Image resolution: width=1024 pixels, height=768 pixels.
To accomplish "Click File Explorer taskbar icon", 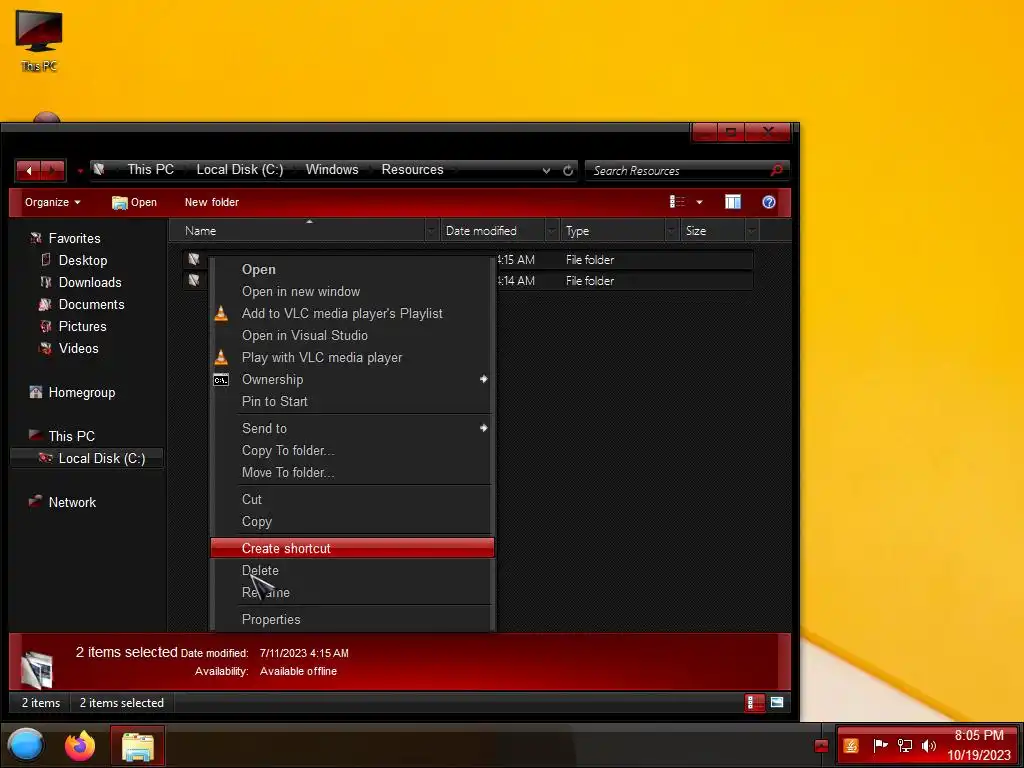I will click(x=137, y=746).
